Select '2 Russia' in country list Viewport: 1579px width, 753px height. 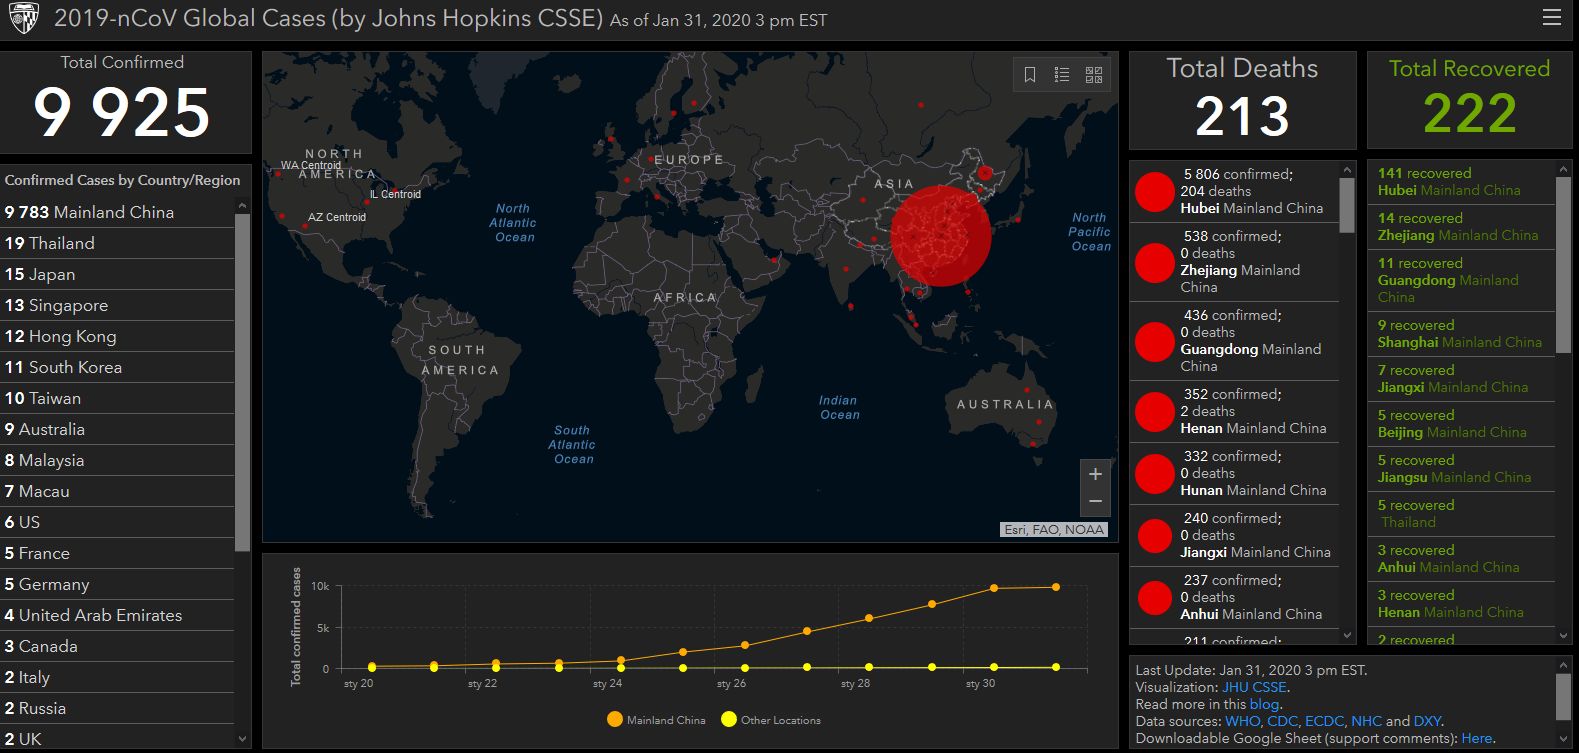tap(117, 708)
